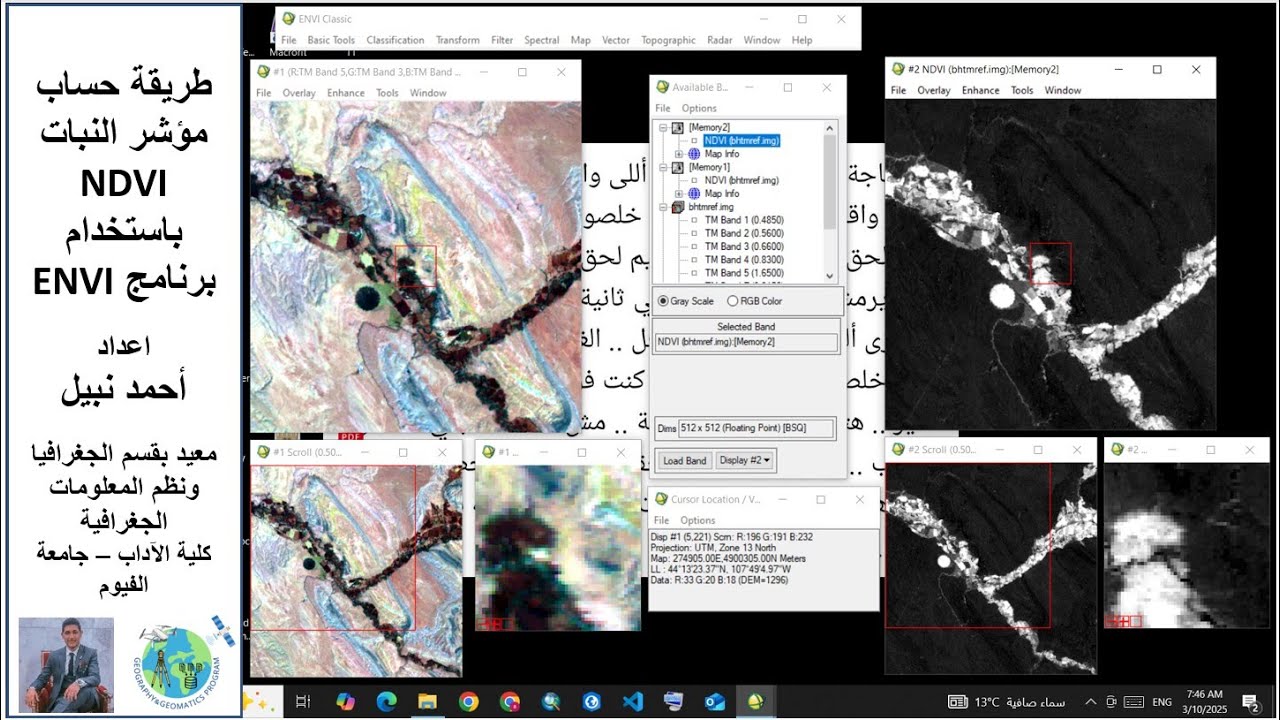
Task: Open Outlook from the taskbar
Action: click(x=714, y=701)
